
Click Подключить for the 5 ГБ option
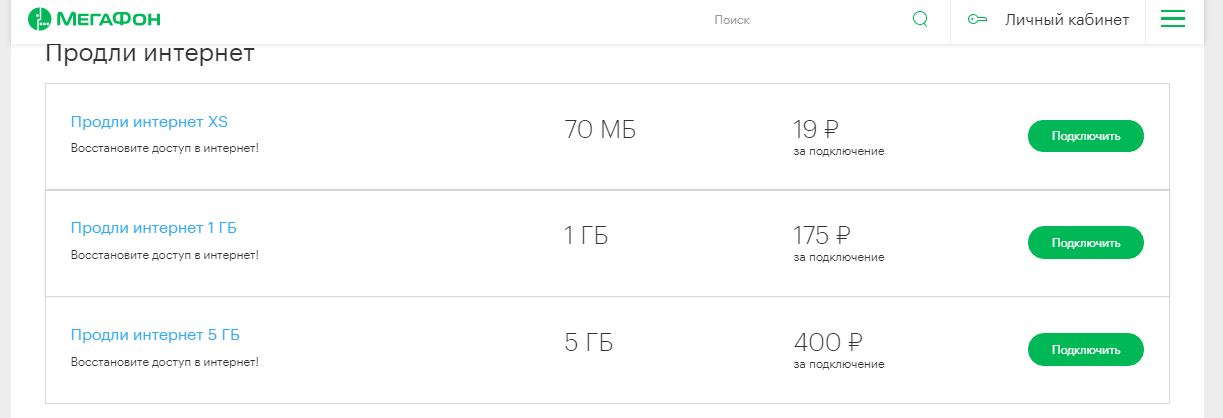1086,349
